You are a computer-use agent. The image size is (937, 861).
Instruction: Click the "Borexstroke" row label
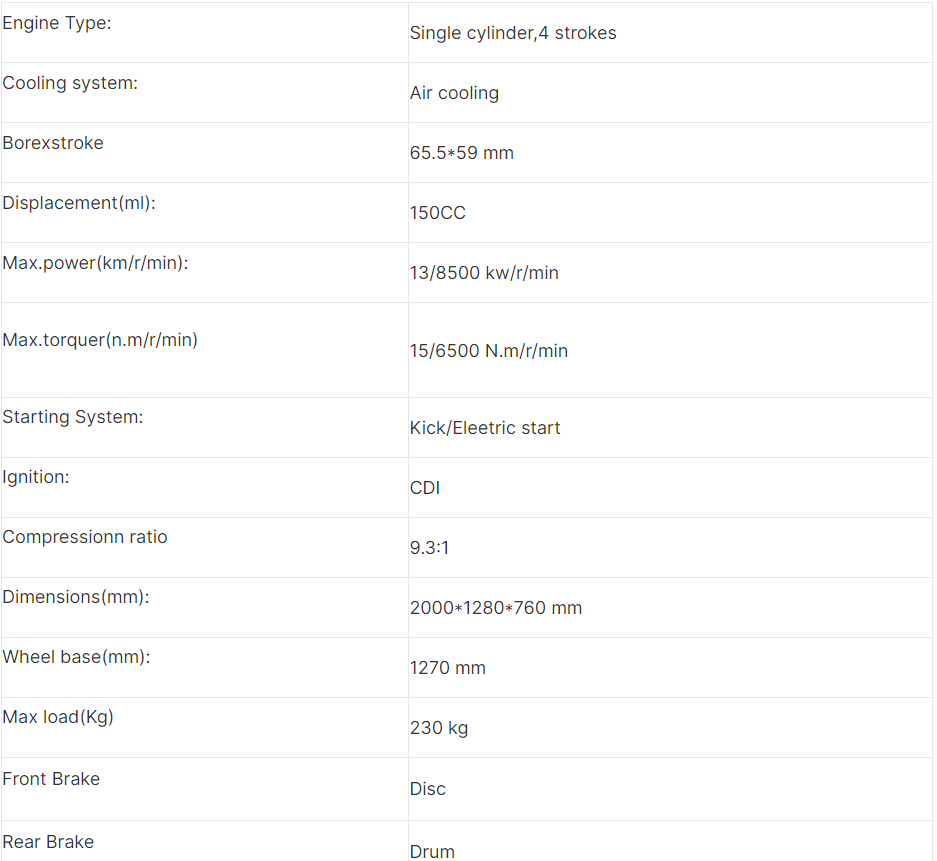tap(53, 143)
